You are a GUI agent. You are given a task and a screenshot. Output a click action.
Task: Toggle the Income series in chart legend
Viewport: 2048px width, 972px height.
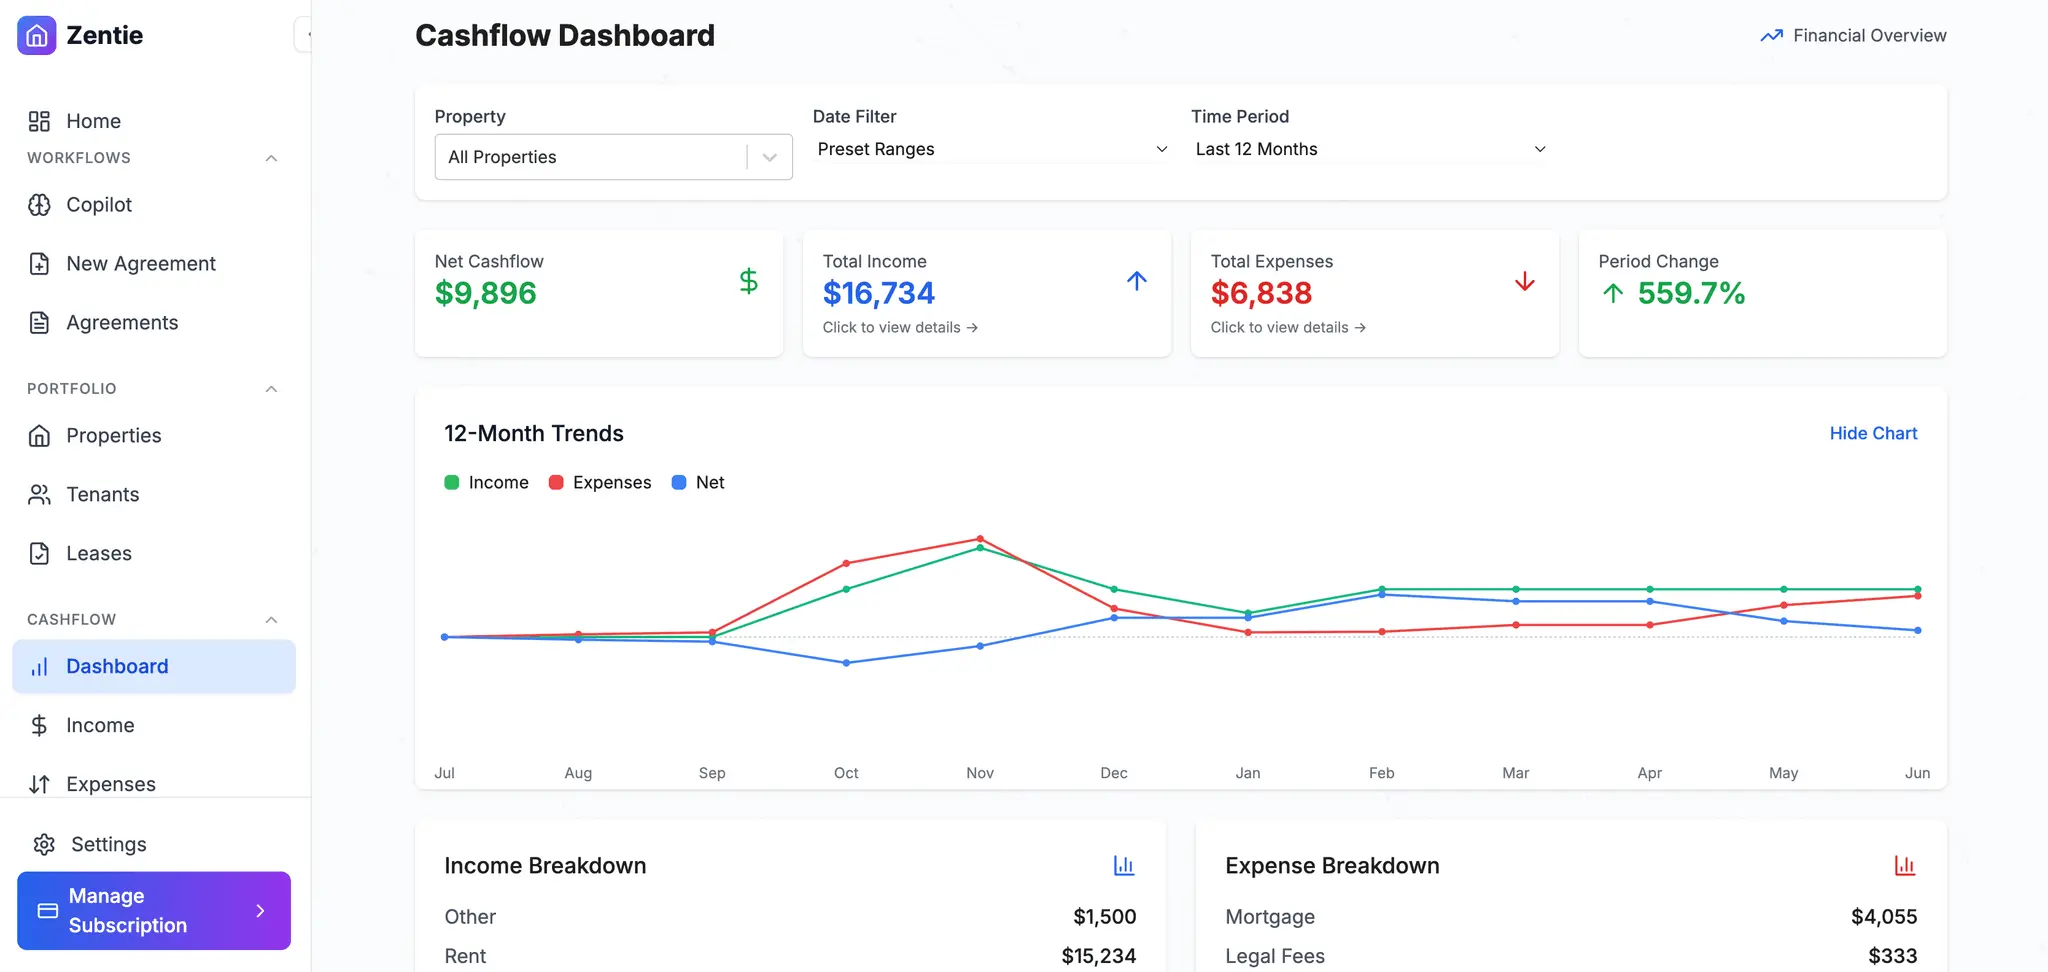[x=486, y=483]
